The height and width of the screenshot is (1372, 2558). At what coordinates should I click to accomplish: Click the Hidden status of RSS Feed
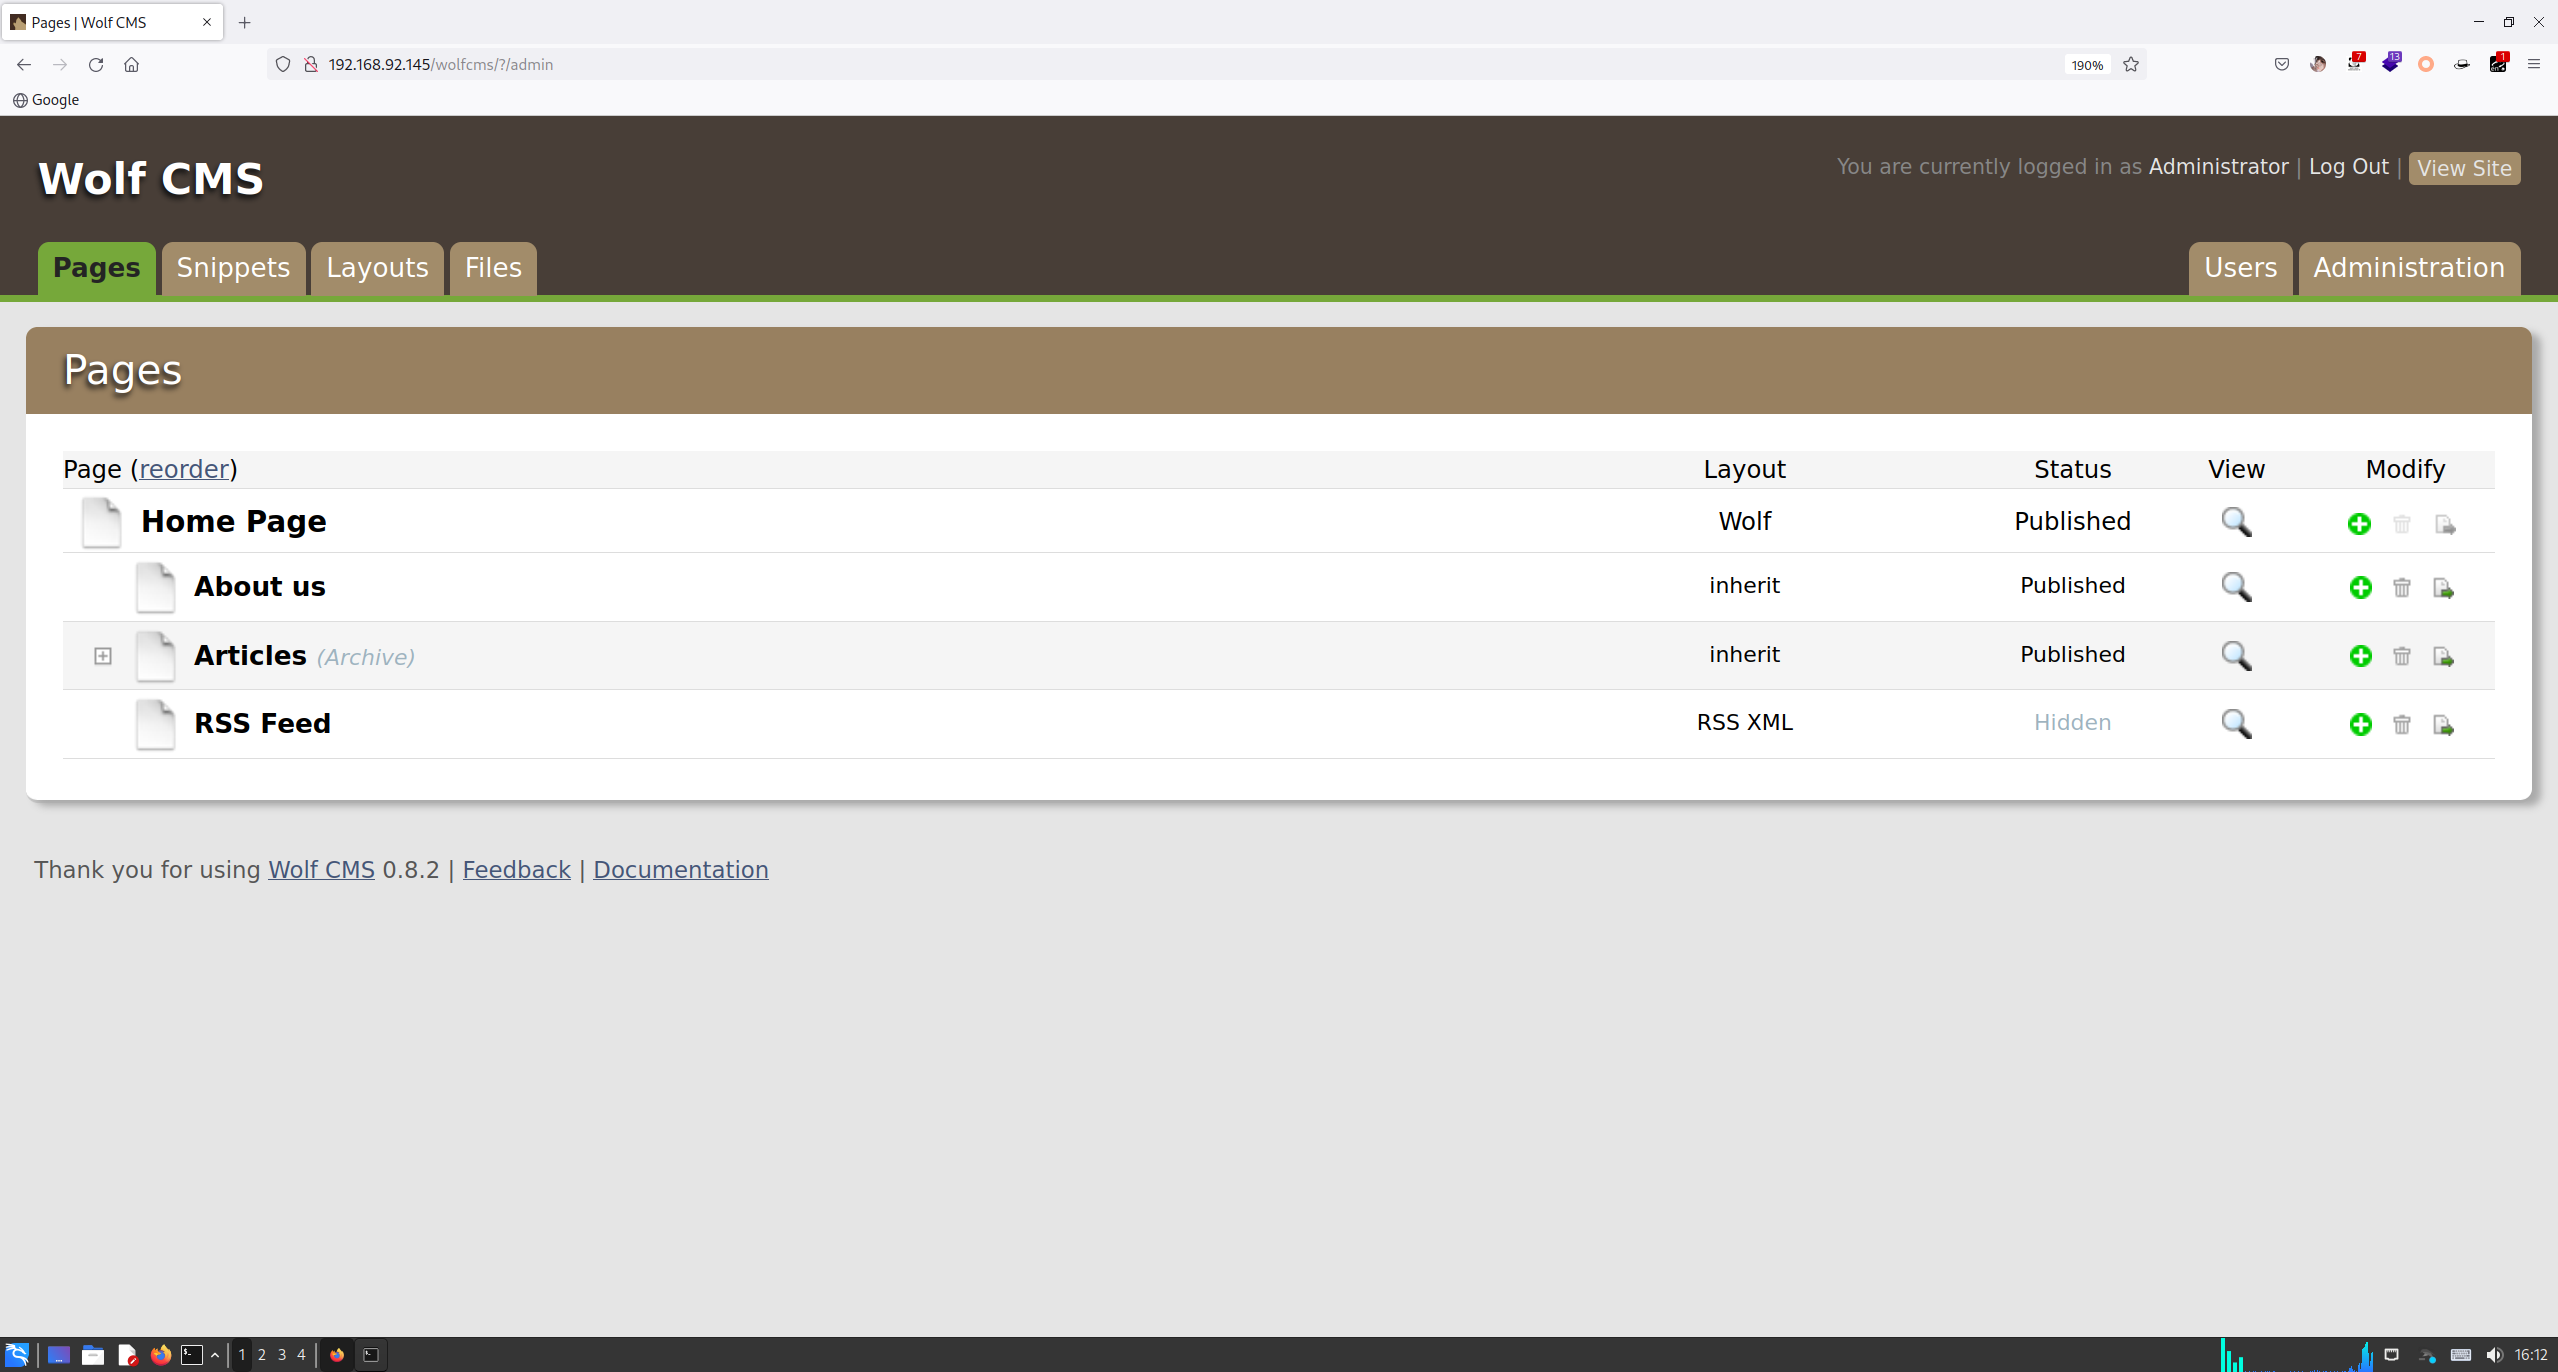pyautogui.click(x=2072, y=723)
